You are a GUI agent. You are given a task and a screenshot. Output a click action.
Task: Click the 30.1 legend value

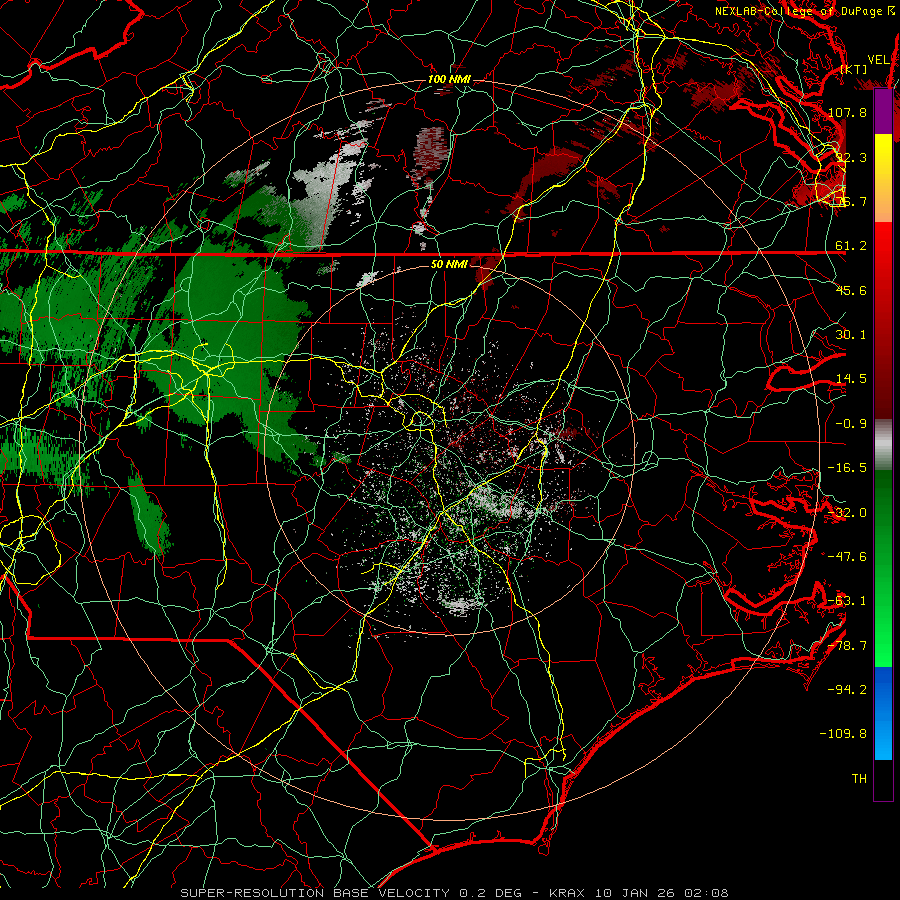click(x=851, y=335)
